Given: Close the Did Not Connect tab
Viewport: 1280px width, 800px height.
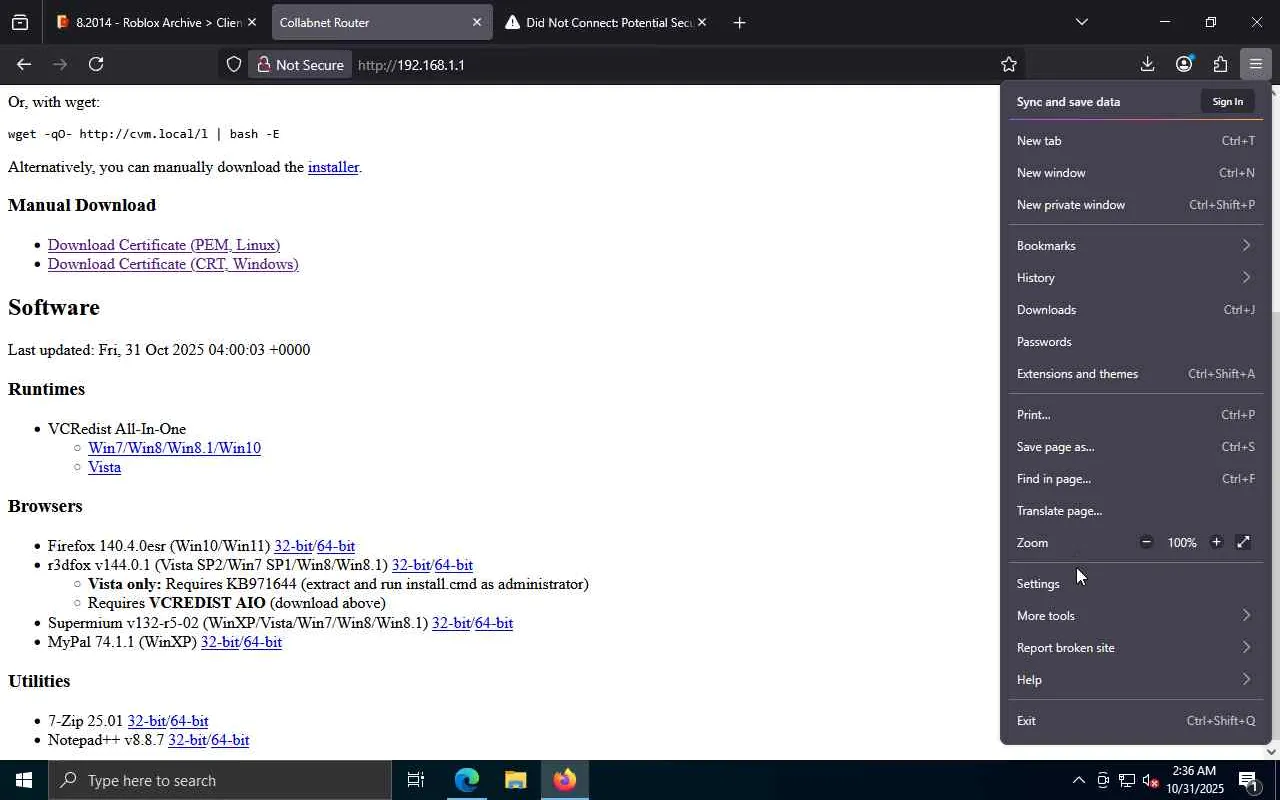Looking at the screenshot, I should [x=702, y=22].
